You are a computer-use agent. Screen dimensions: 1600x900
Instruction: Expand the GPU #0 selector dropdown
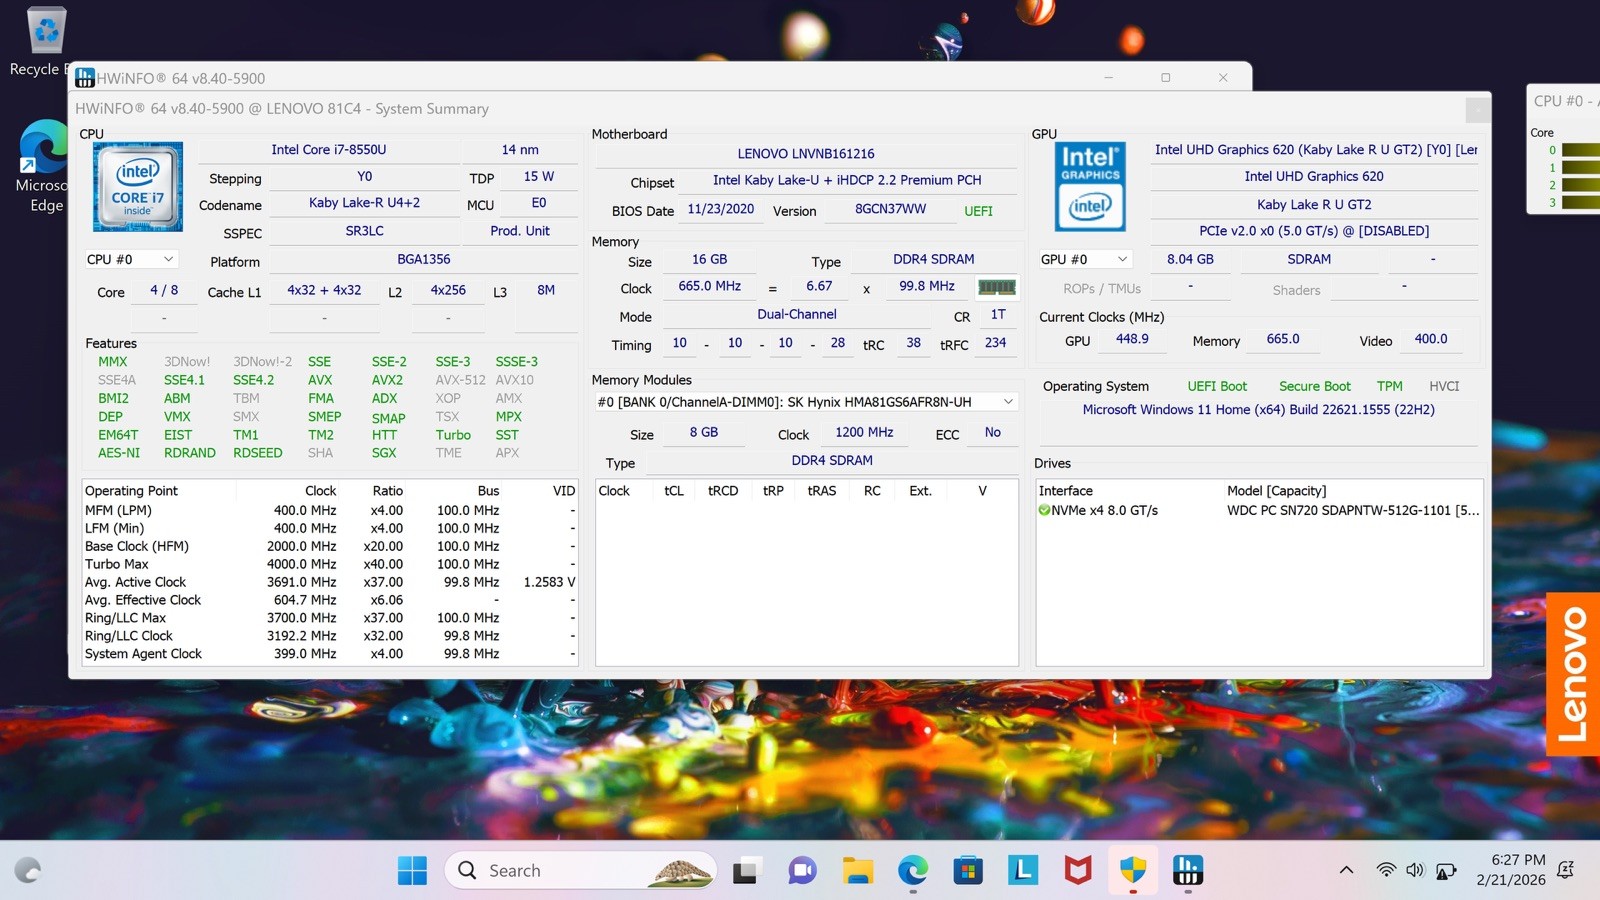coord(1085,259)
